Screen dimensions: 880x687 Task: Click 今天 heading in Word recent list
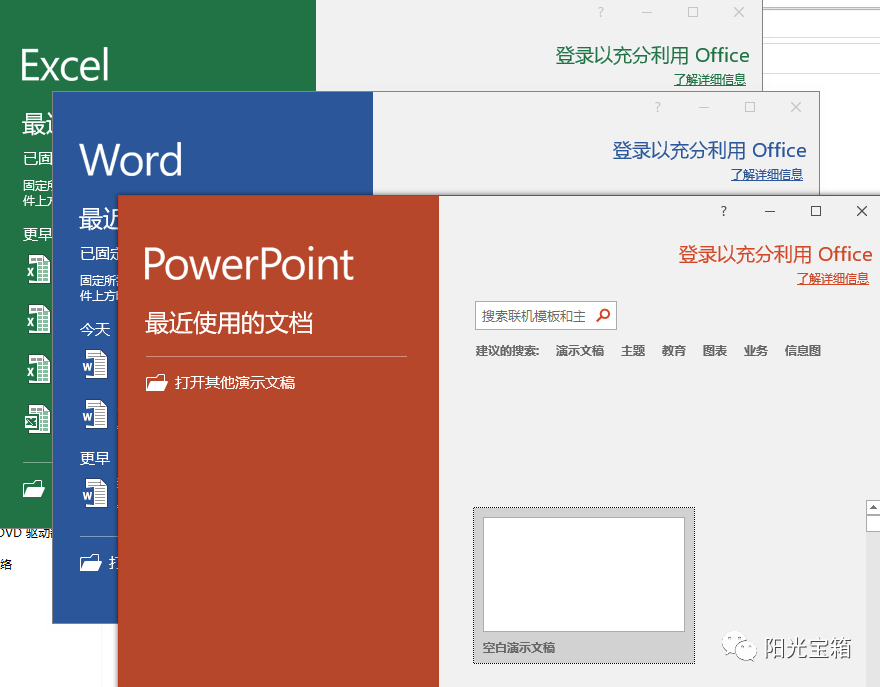click(95, 329)
